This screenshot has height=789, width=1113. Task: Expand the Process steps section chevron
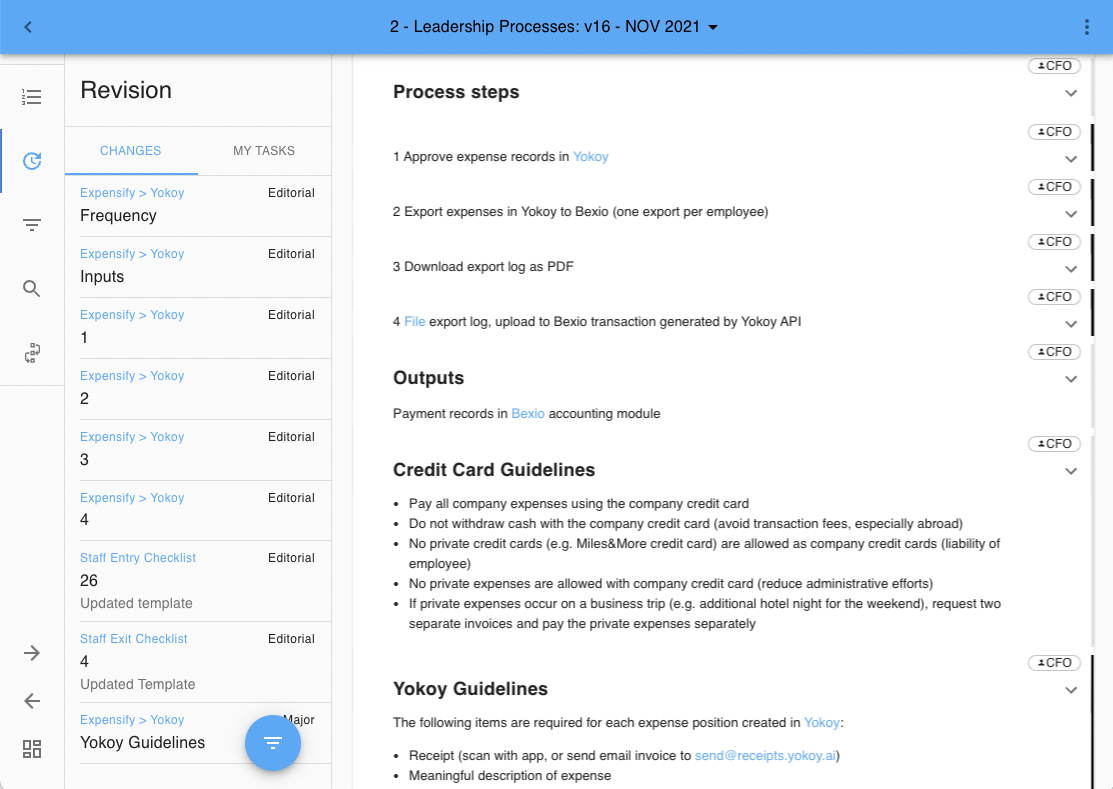point(1071,93)
